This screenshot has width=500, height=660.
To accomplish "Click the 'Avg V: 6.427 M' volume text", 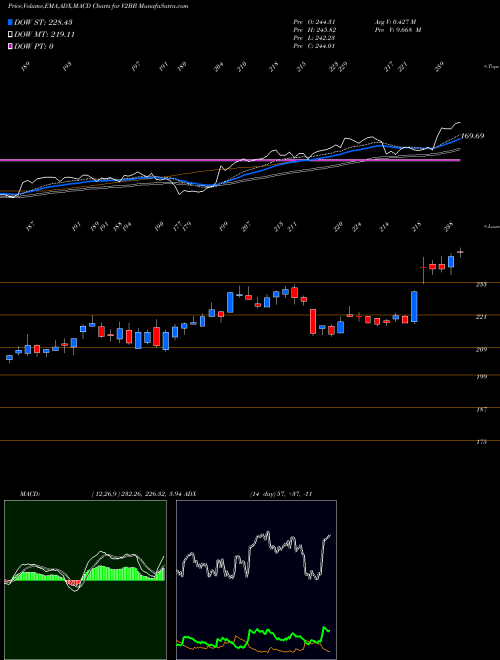I will click(x=395, y=22).
